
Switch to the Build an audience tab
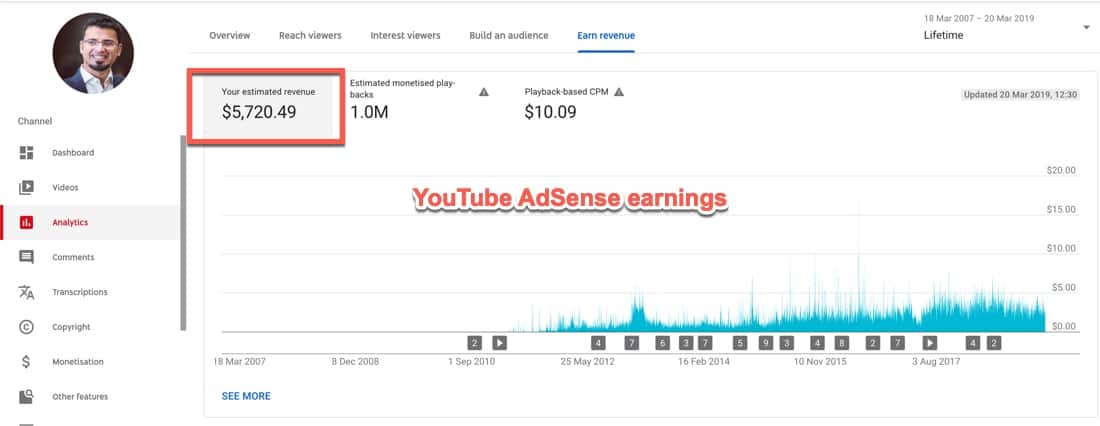(x=509, y=35)
